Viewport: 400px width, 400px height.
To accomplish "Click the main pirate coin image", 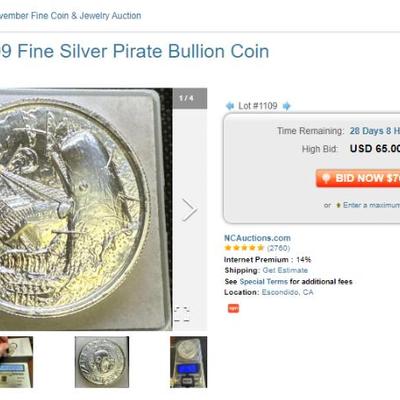I will pos(86,209).
